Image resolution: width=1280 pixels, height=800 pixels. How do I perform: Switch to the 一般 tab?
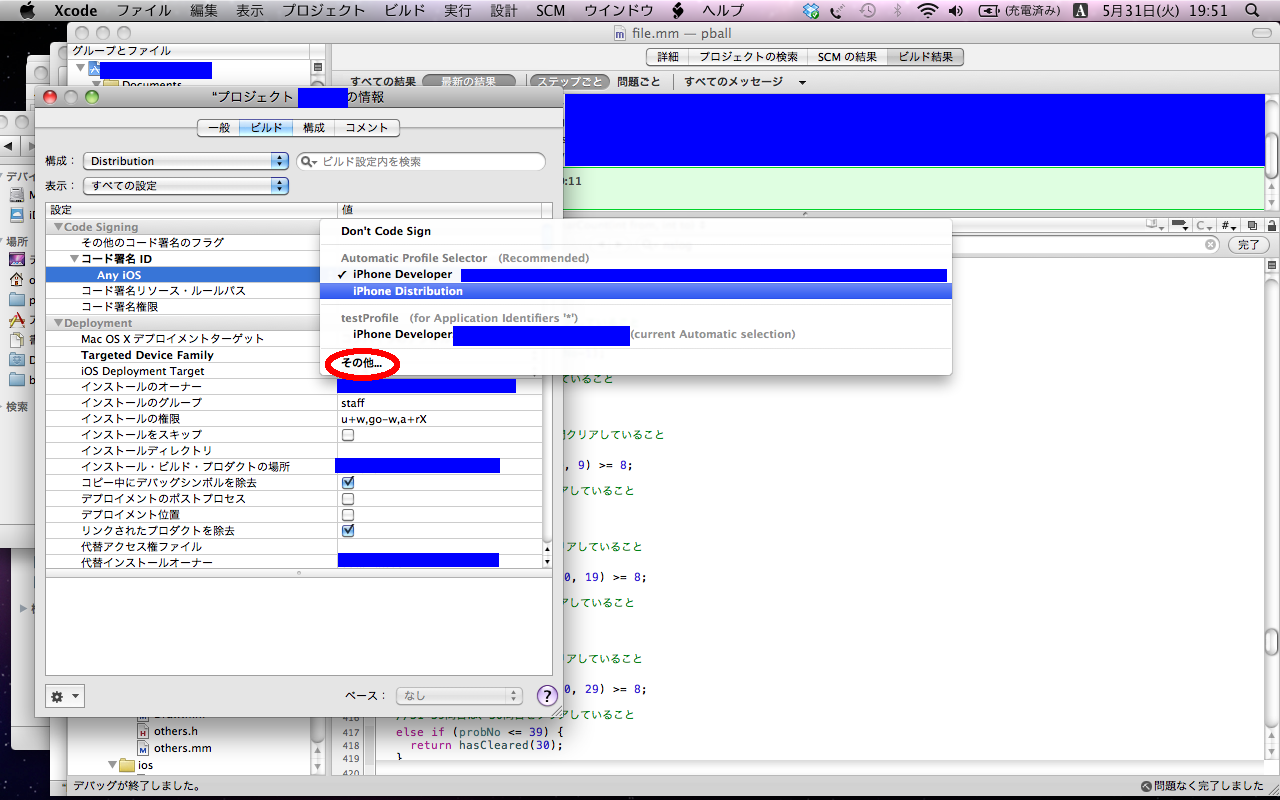pos(218,128)
